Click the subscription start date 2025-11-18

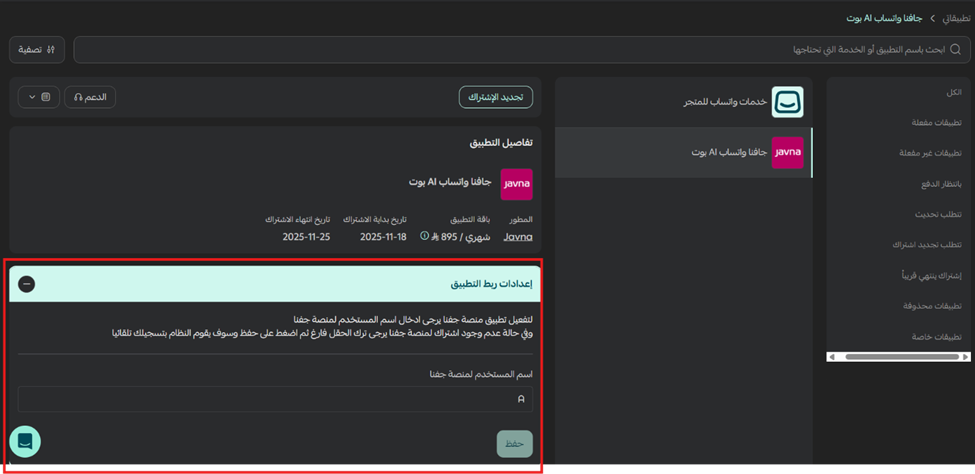click(x=383, y=237)
